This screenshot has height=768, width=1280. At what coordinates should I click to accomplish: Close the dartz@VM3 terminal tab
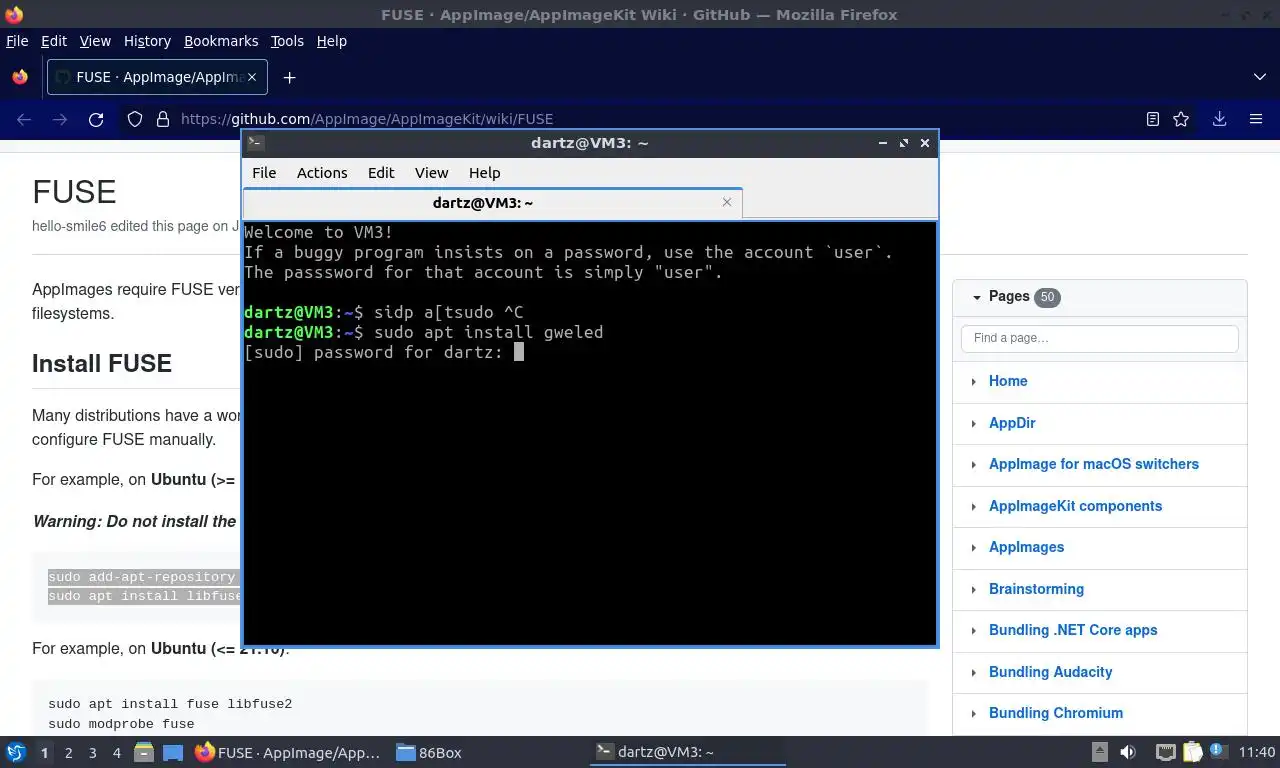(x=727, y=202)
